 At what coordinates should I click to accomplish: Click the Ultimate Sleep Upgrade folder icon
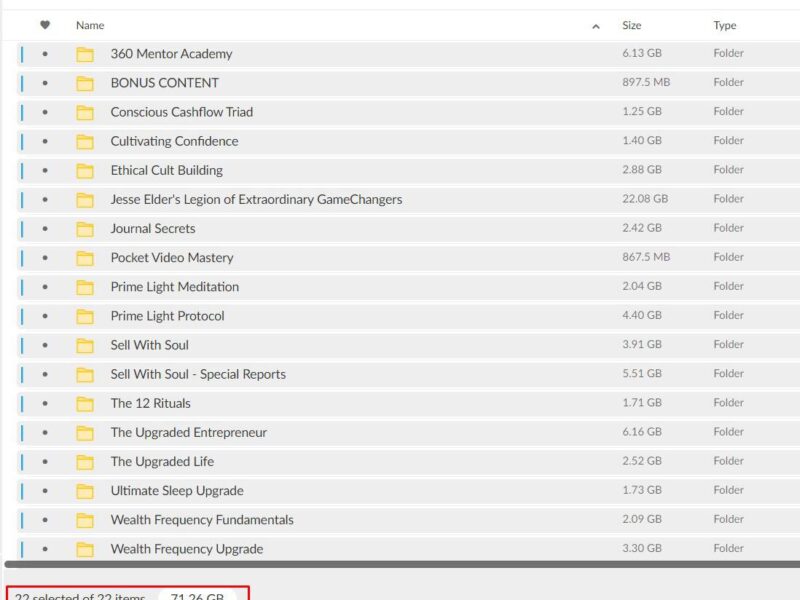pos(85,491)
